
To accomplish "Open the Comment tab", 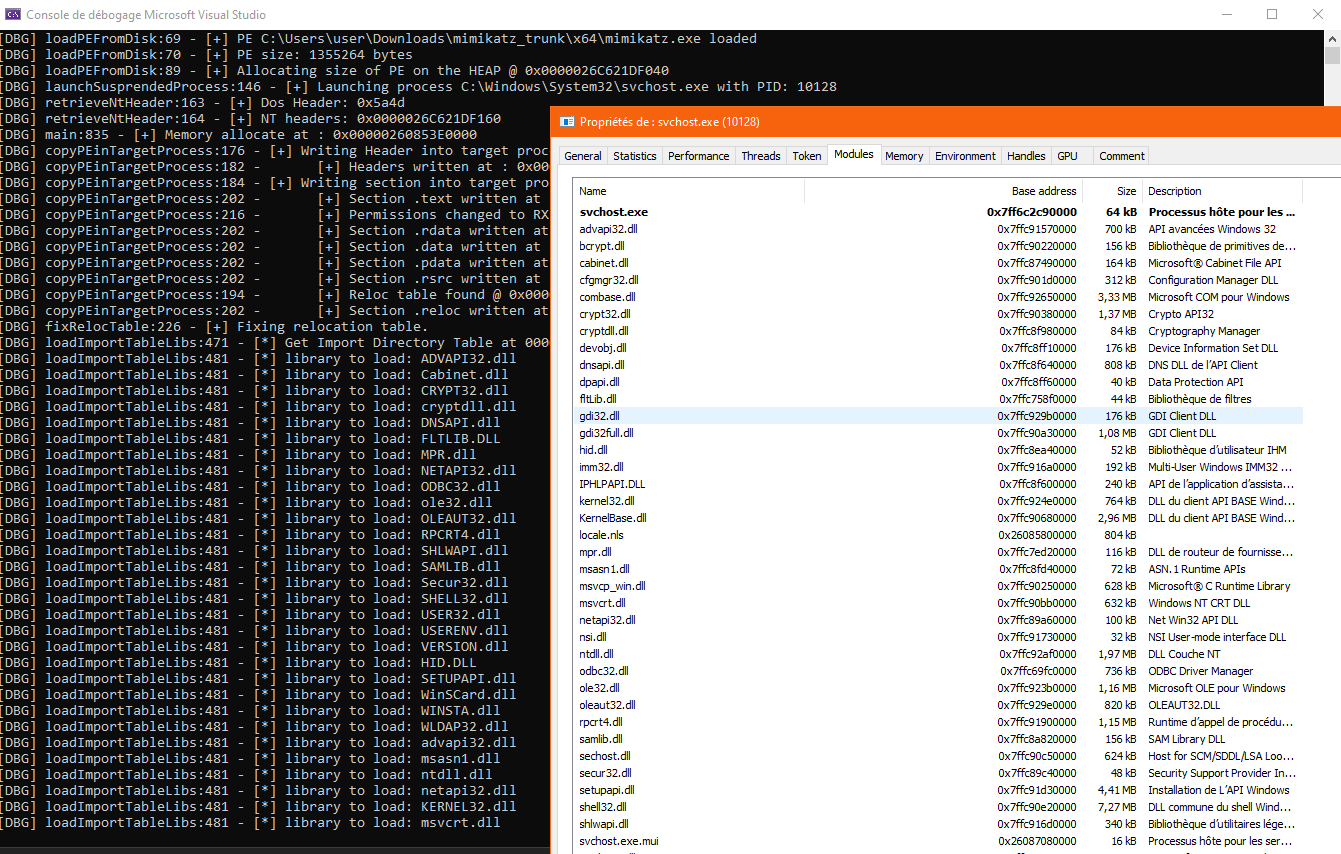I will coord(1121,156).
